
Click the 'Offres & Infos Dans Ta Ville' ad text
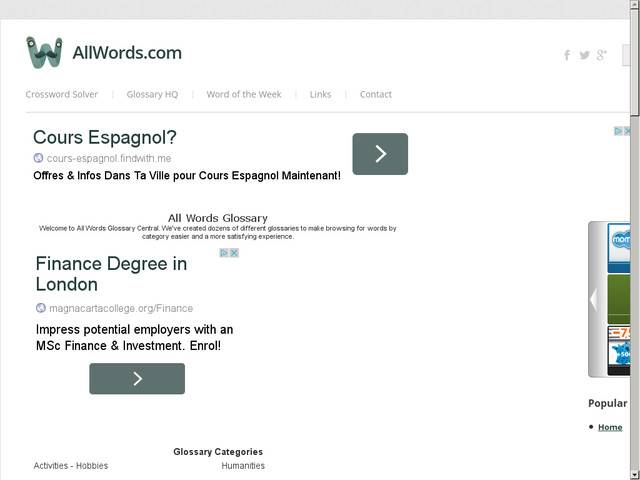click(187, 176)
